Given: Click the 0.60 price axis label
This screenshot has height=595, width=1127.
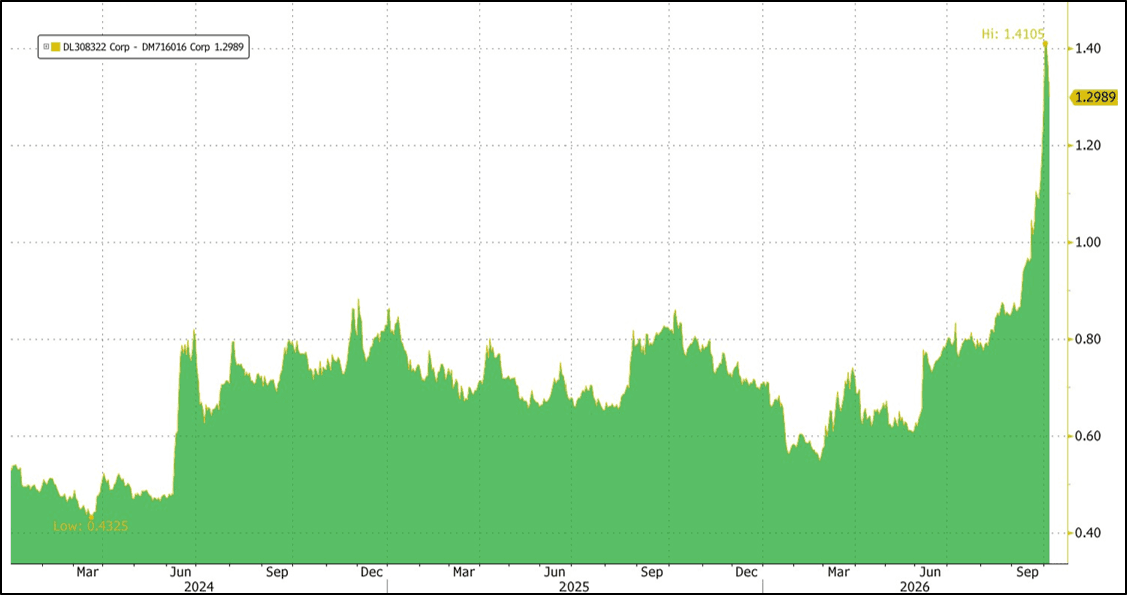Looking at the screenshot, I should coord(1090,436).
